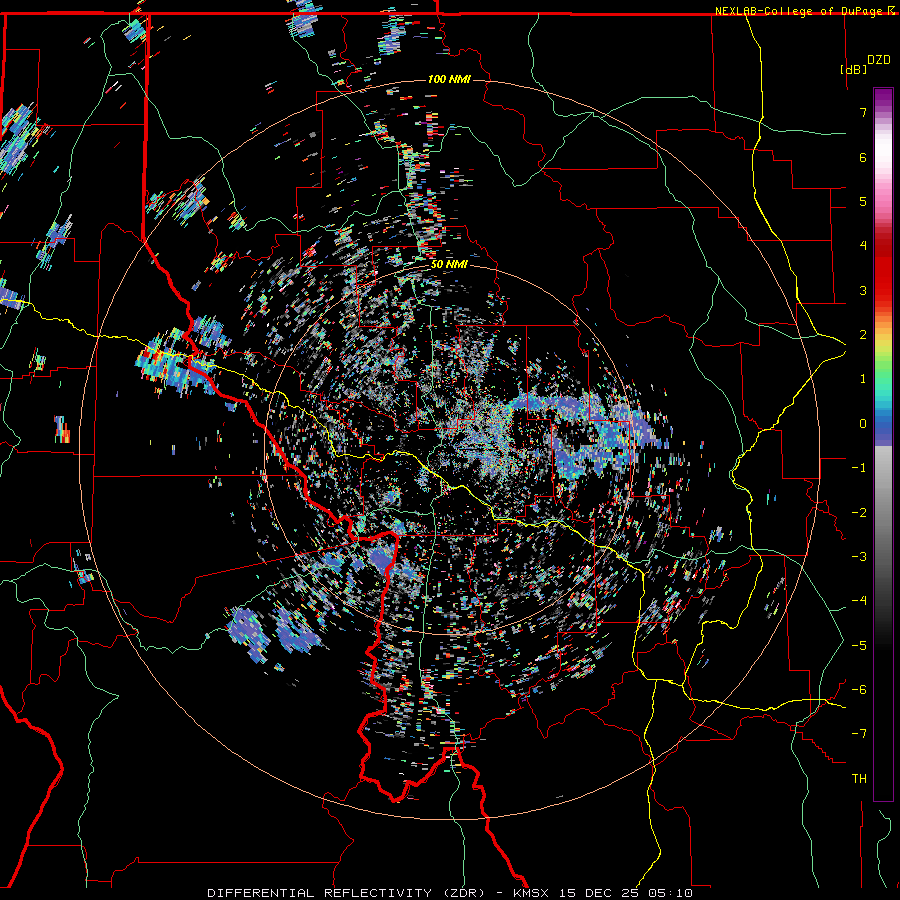Image resolution: width=900 pixels, height=900 pixels.
Task: Click the '15 DEC 25 05:10' timestamp
Action: [627, 893]
